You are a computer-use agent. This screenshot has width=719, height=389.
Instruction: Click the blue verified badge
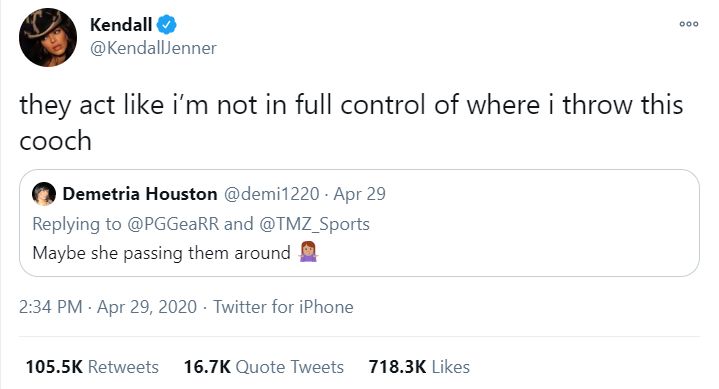pyautogui.click(x=167, y=25)
